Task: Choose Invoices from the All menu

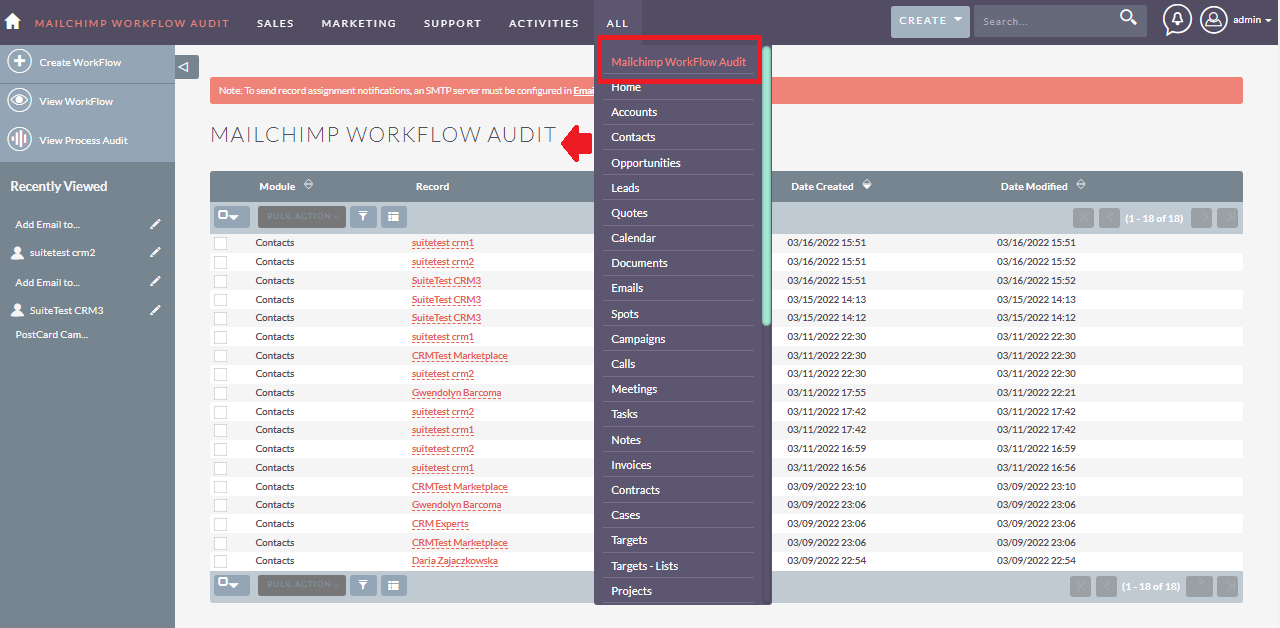Action: pos(631,465)
